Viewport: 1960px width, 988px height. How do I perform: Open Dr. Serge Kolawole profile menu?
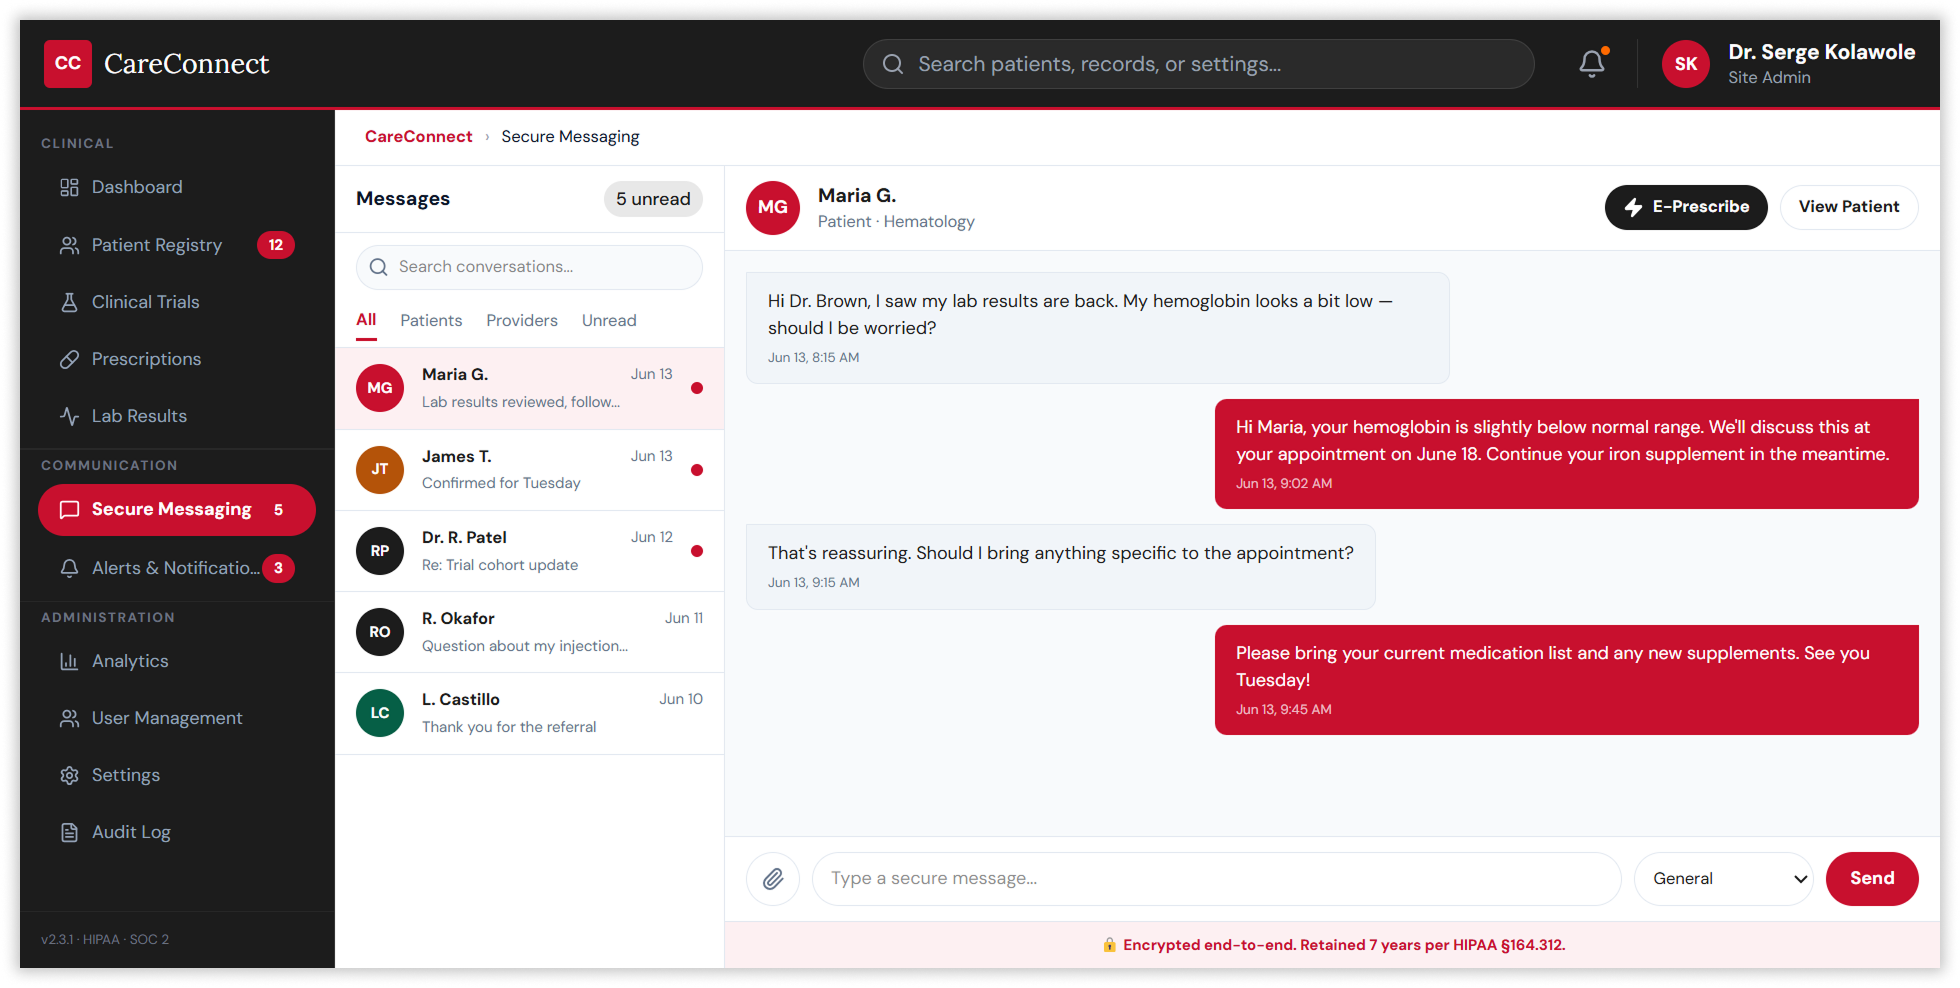click(1788, 64)
